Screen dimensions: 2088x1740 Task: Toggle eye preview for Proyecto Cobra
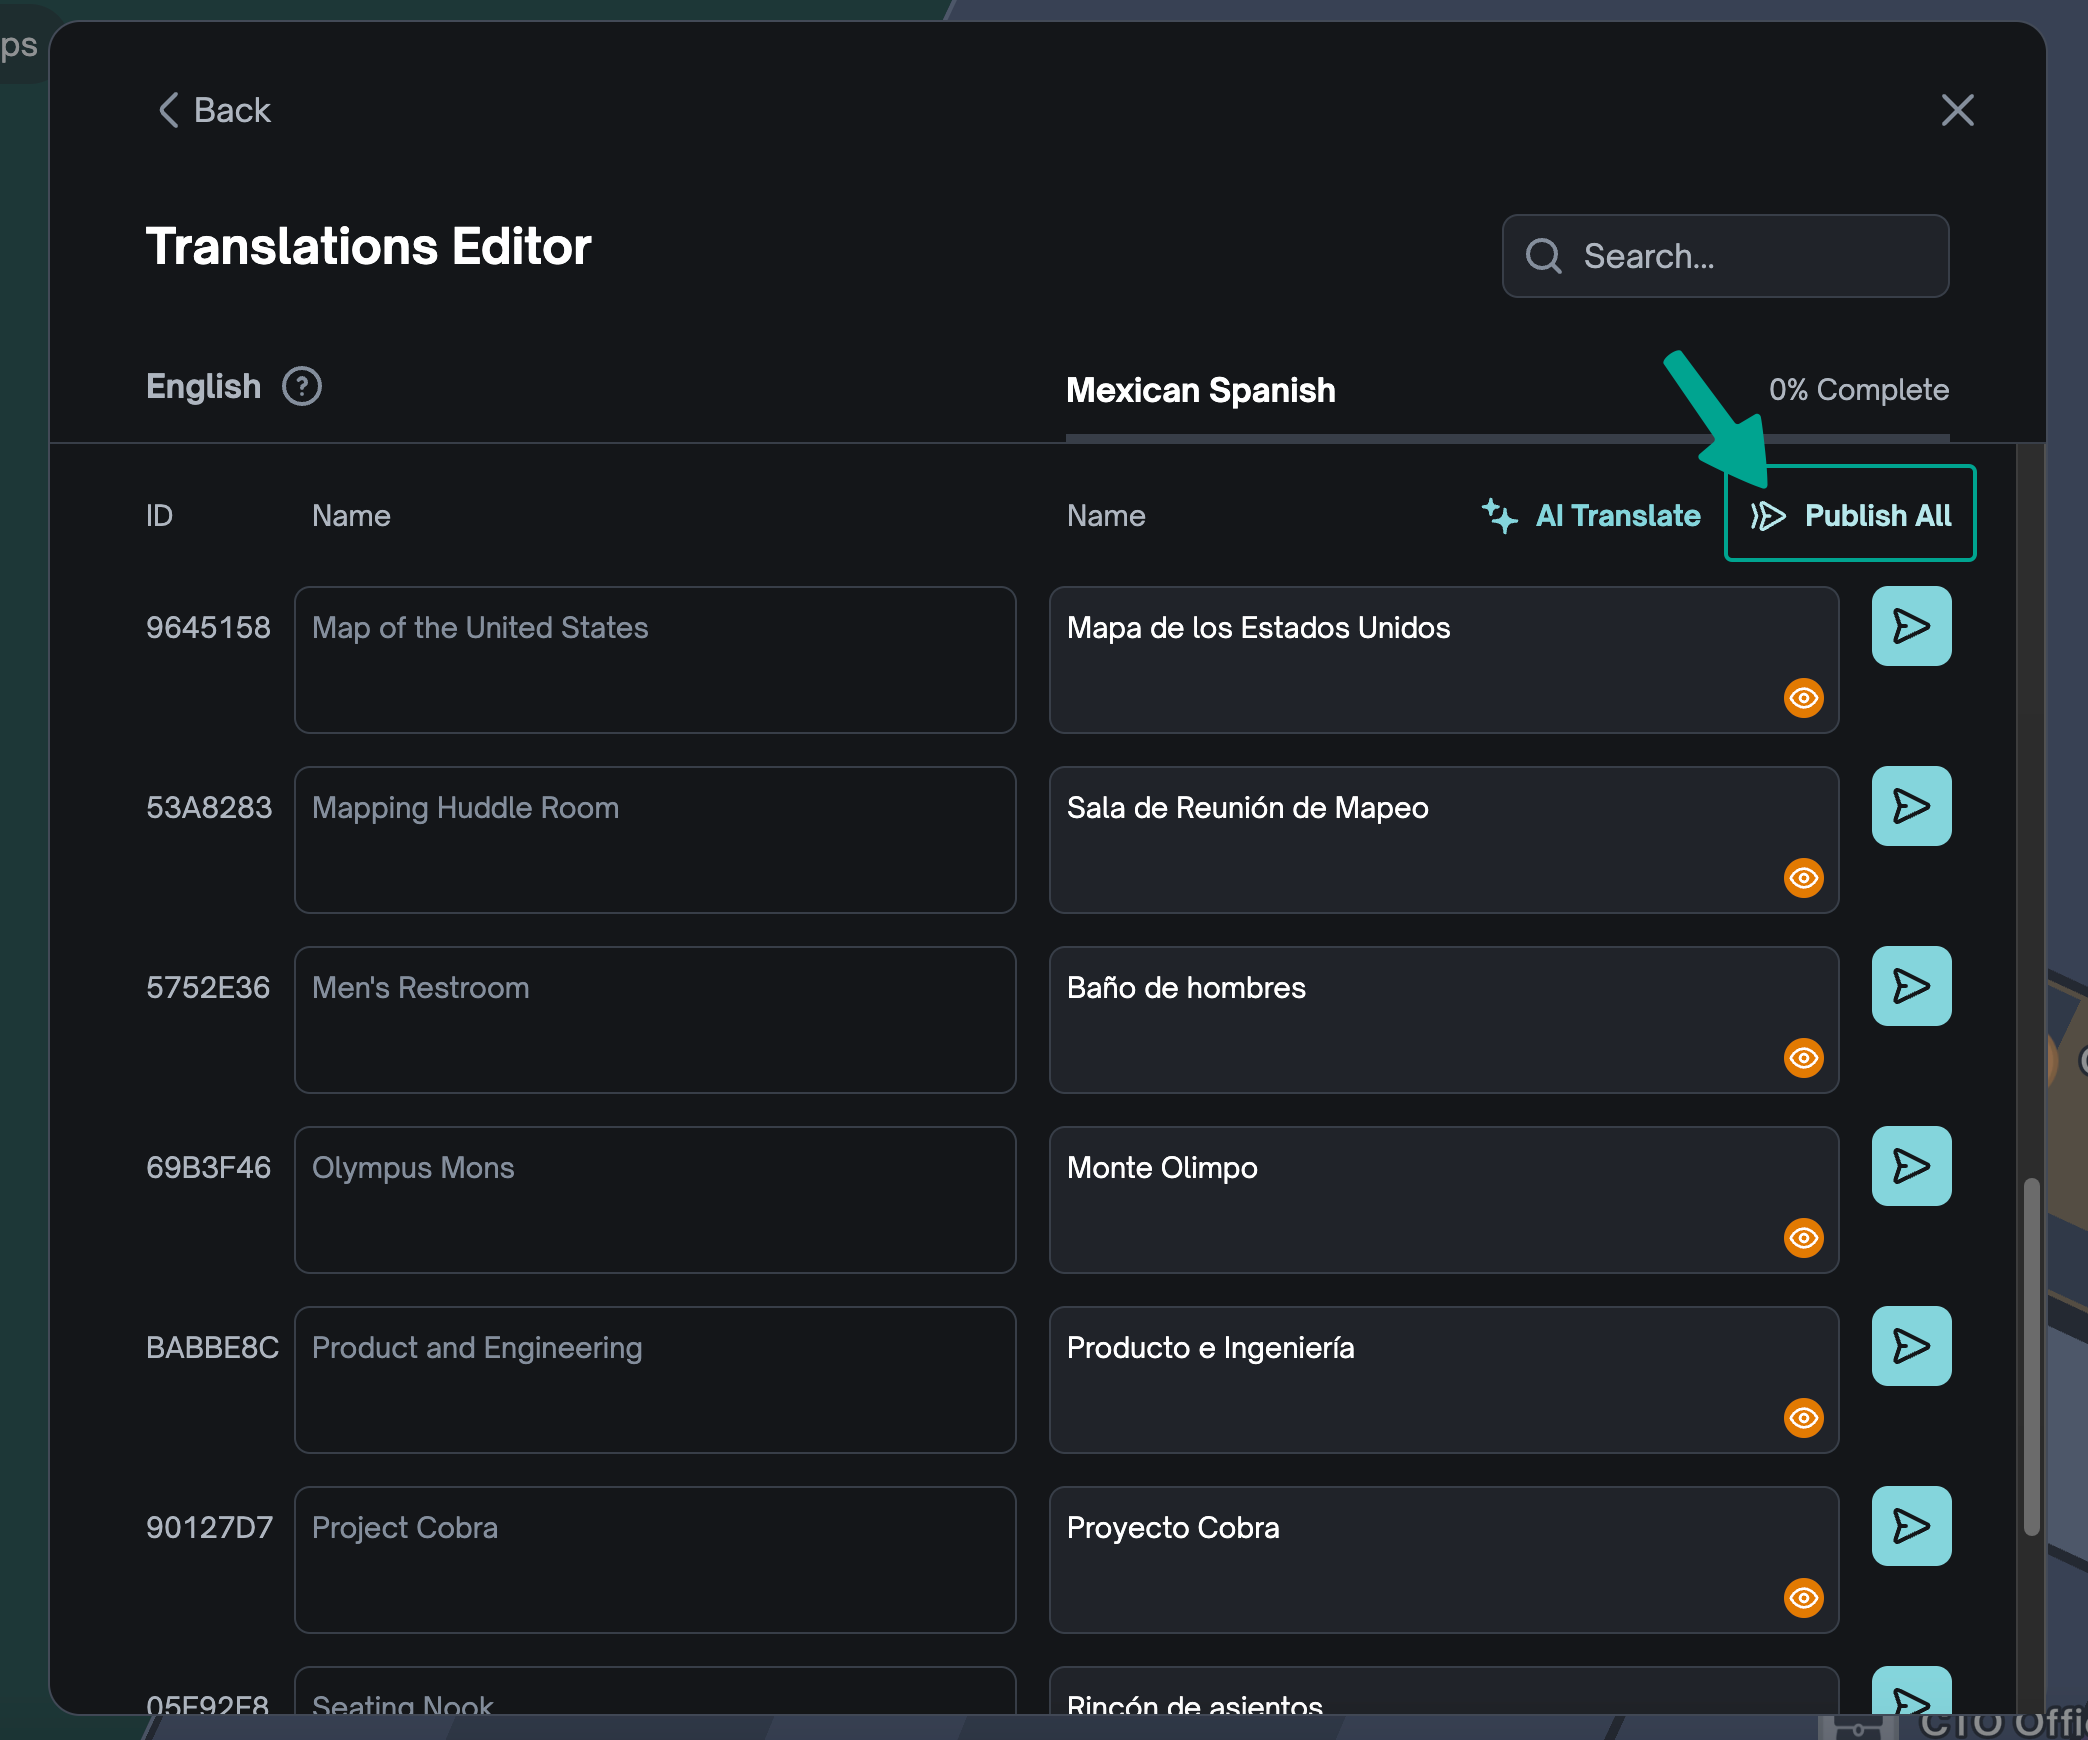pyautogui.click(x=1803, y=1598)
